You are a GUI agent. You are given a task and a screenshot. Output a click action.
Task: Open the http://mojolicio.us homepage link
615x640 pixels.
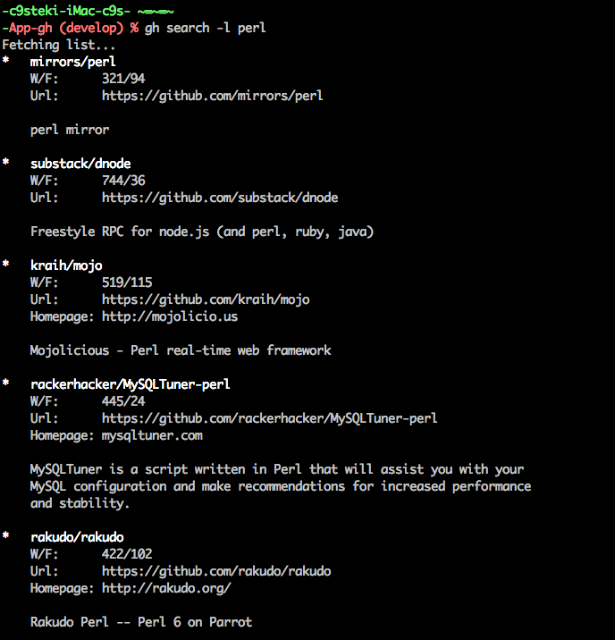pos(170,317)
